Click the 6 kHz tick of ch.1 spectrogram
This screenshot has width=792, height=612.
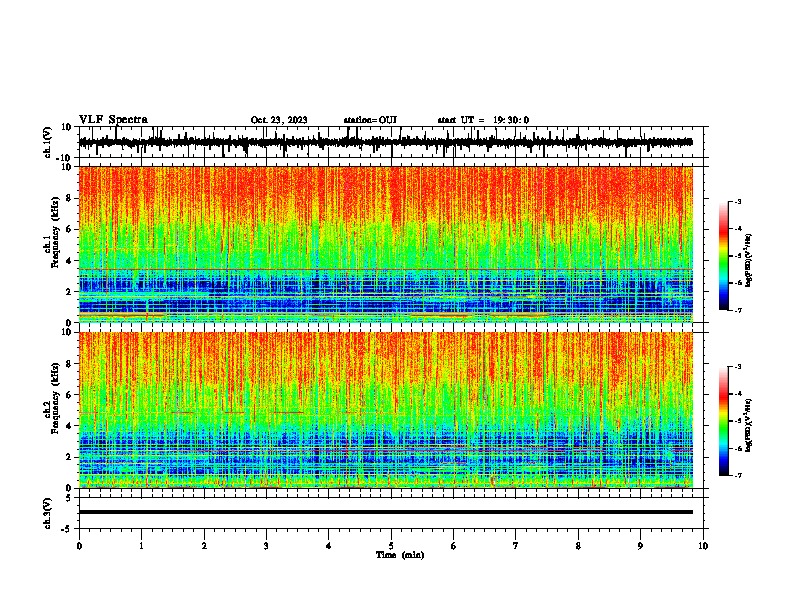pyautogui.click(x=69, y=229)
